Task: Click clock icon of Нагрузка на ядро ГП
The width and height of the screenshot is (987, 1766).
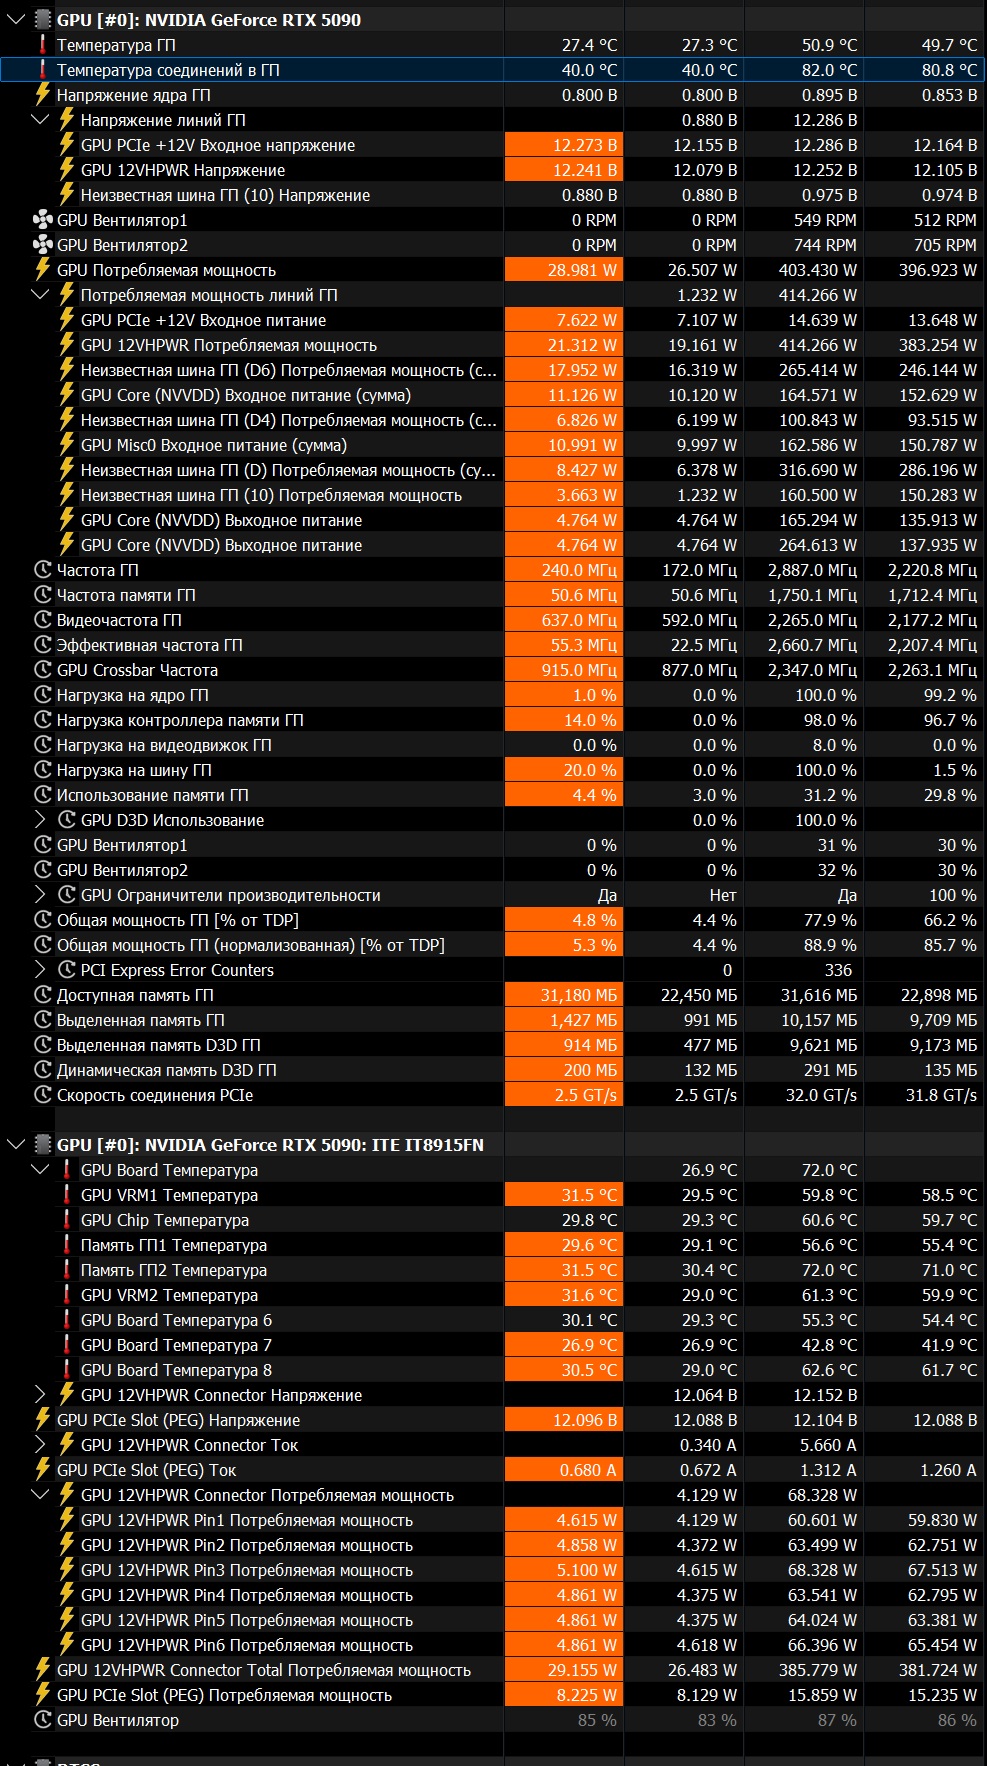Action: pos(42,694)
